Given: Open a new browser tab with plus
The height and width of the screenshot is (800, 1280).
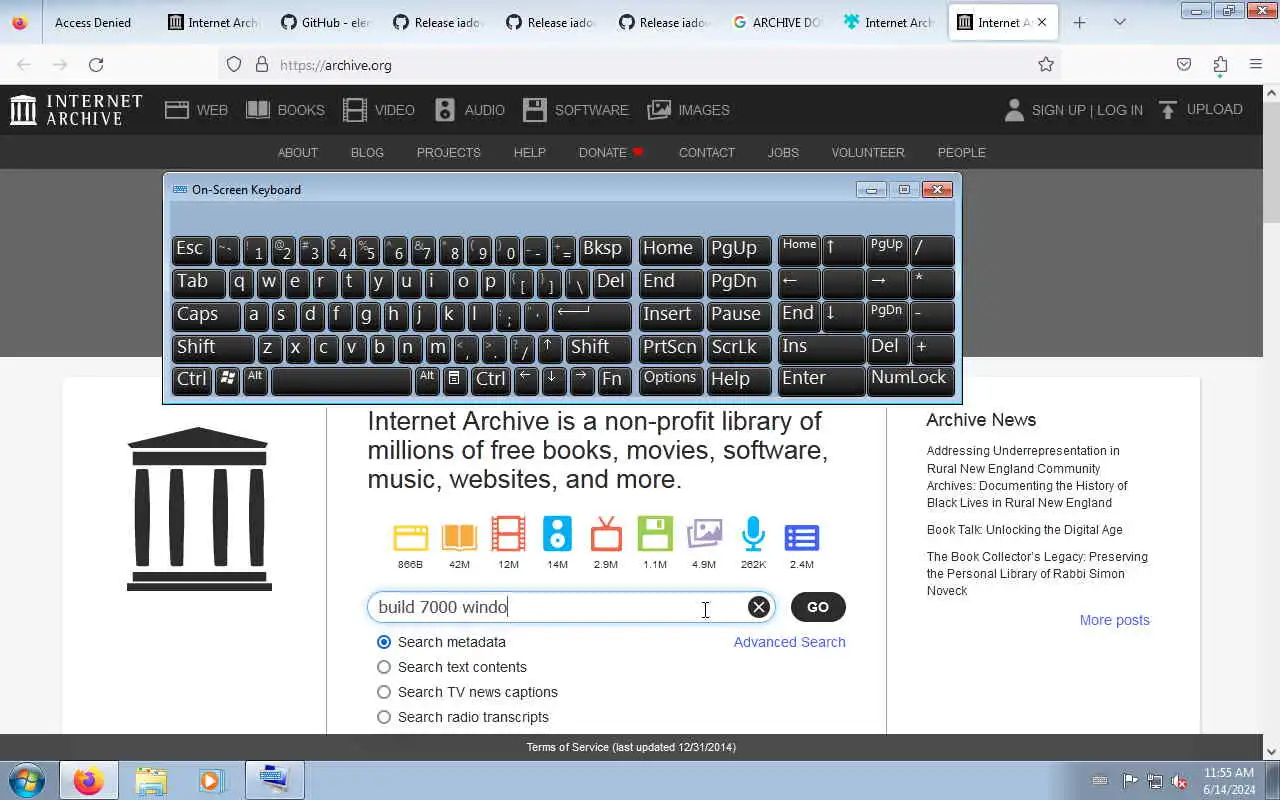Looking at the screenshot, I should coord(1079,22).
